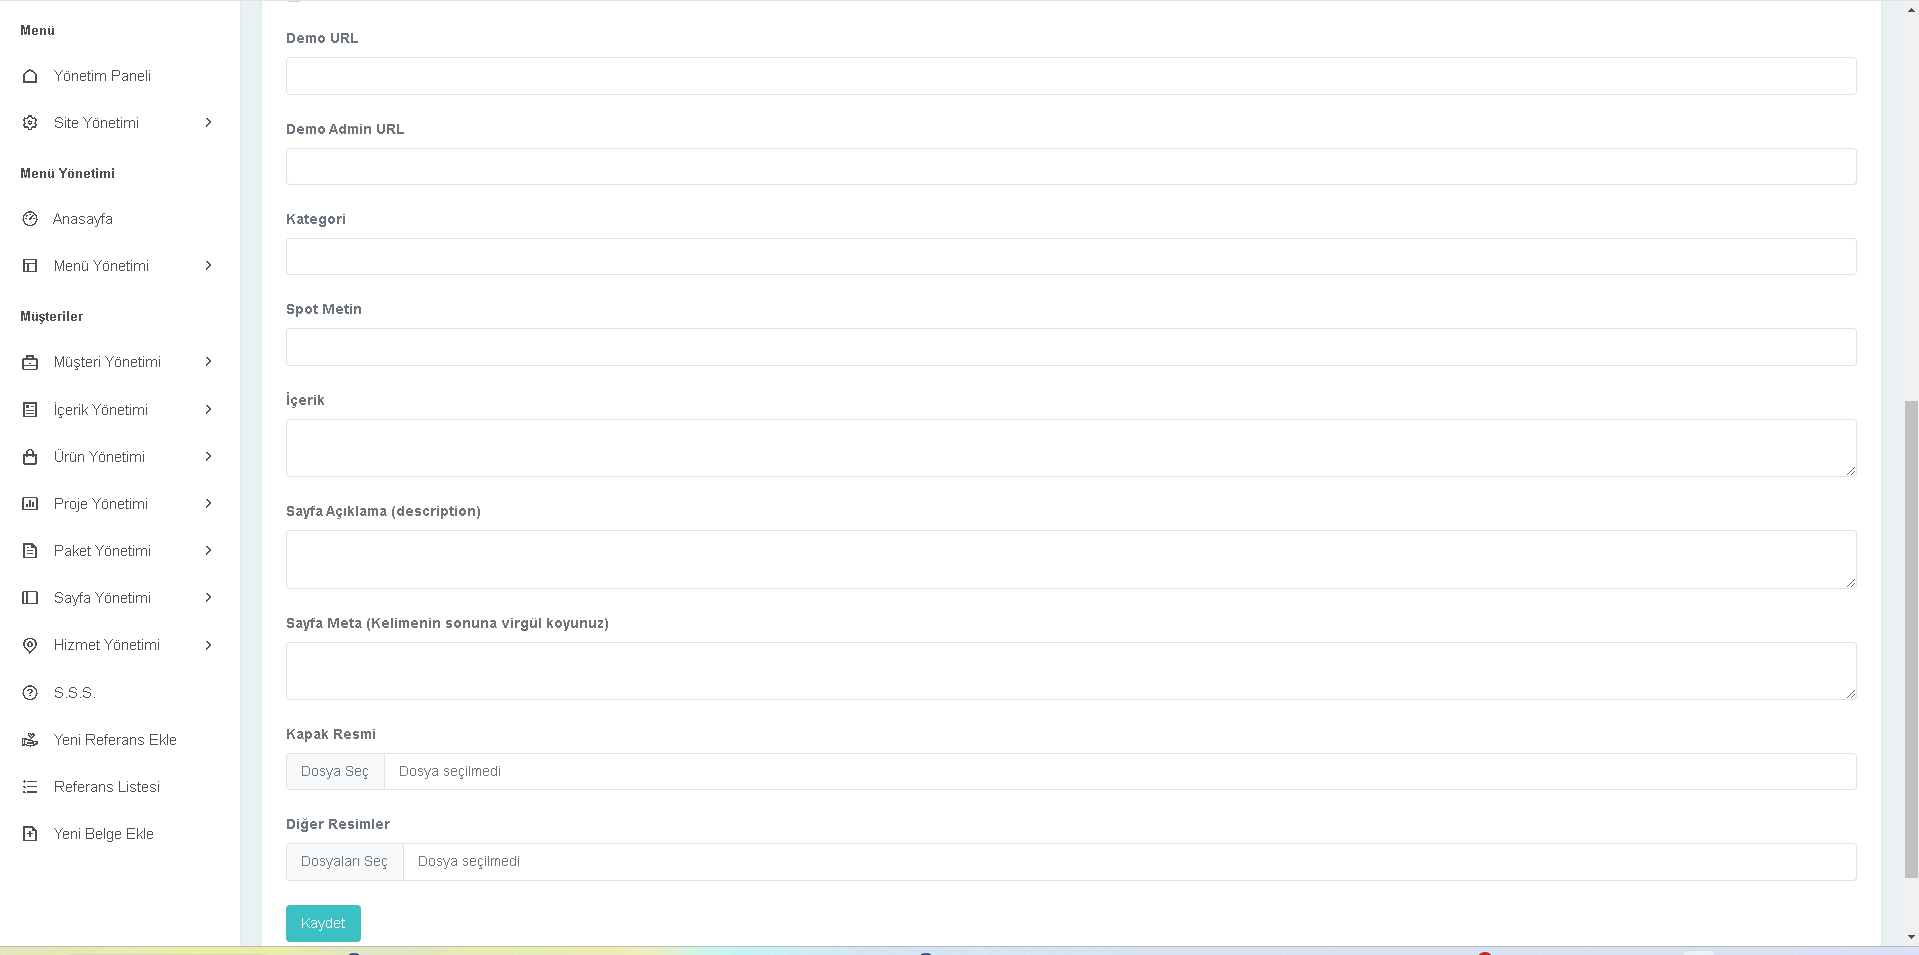Open Proje Yönetimi menu label
Image resolution: width=1919 pixels, height=955 pixels.
(x=101, y=504)
